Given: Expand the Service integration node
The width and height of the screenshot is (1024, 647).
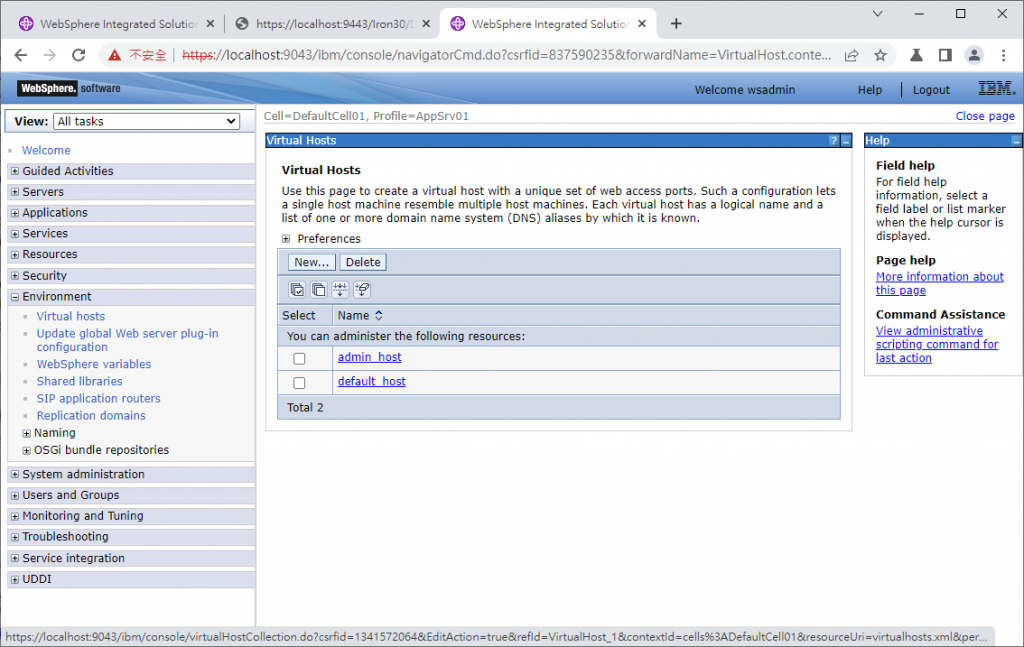Looking at the screenshot, I should click(x=15, y=558).
